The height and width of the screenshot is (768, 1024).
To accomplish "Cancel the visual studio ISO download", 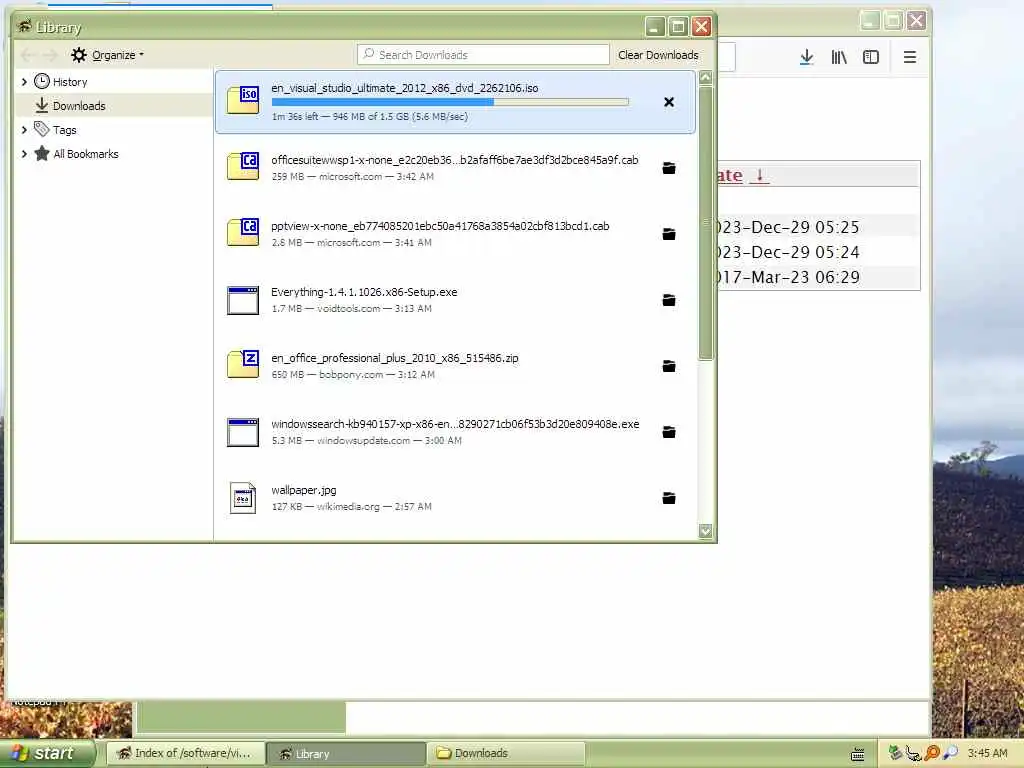I will coord(669,102).
